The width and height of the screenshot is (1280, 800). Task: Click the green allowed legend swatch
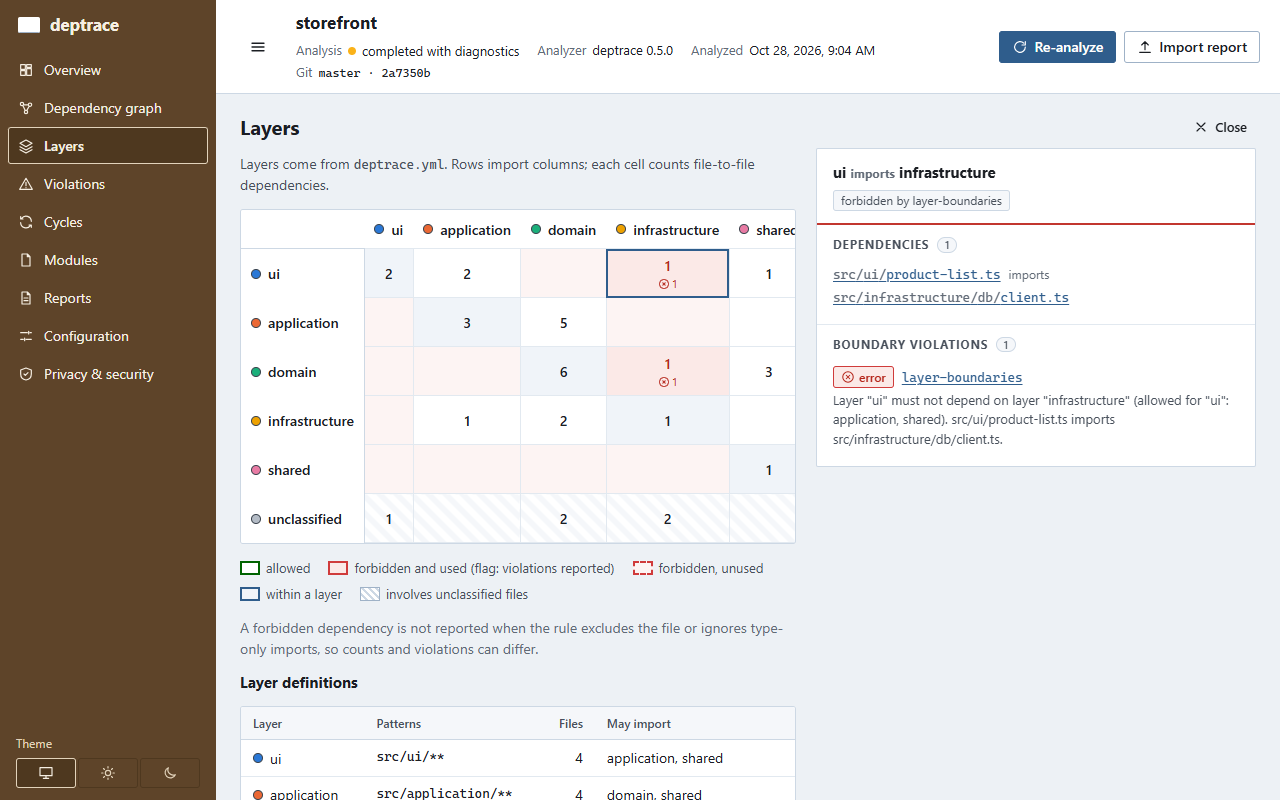[250, 568]
